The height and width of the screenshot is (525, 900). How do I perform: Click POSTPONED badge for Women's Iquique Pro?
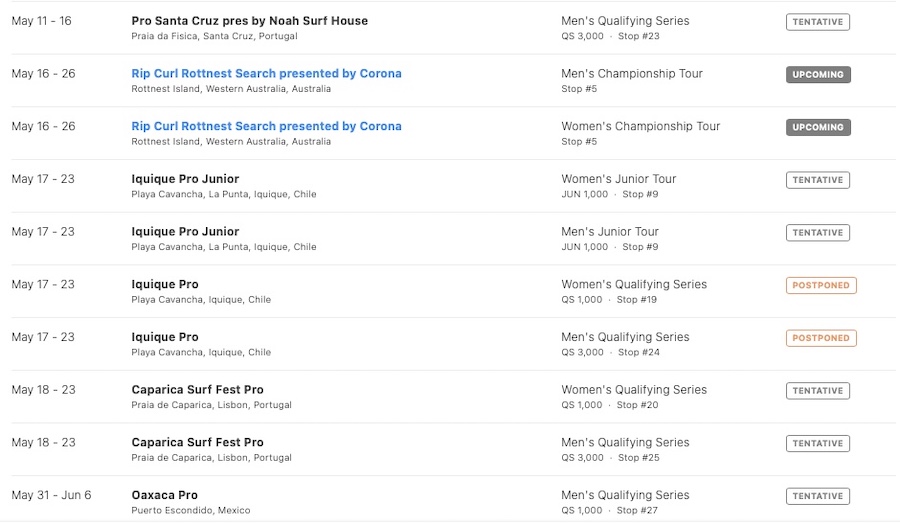coord(821,285)
